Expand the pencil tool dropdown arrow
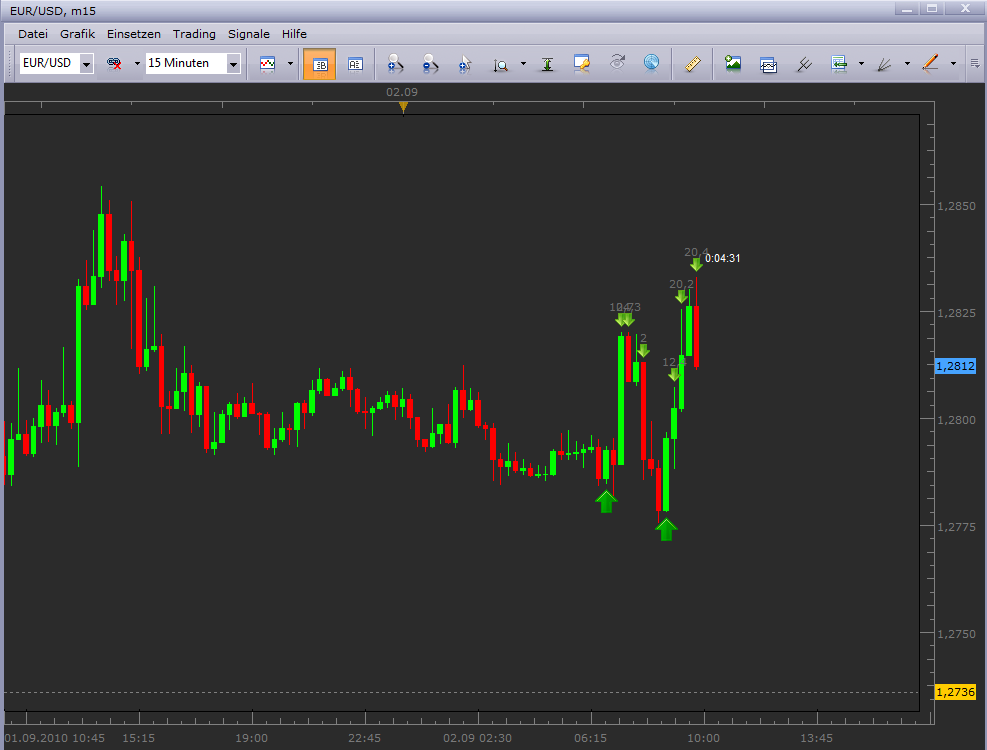The height and width of the screenshot is (750, 987). [x=953, y=64]
